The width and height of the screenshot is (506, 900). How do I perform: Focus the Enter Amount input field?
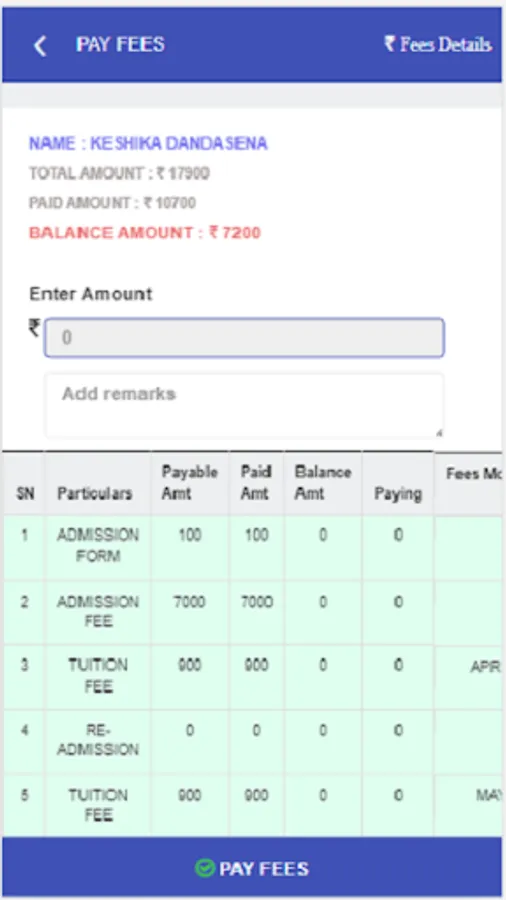[244, 338]
